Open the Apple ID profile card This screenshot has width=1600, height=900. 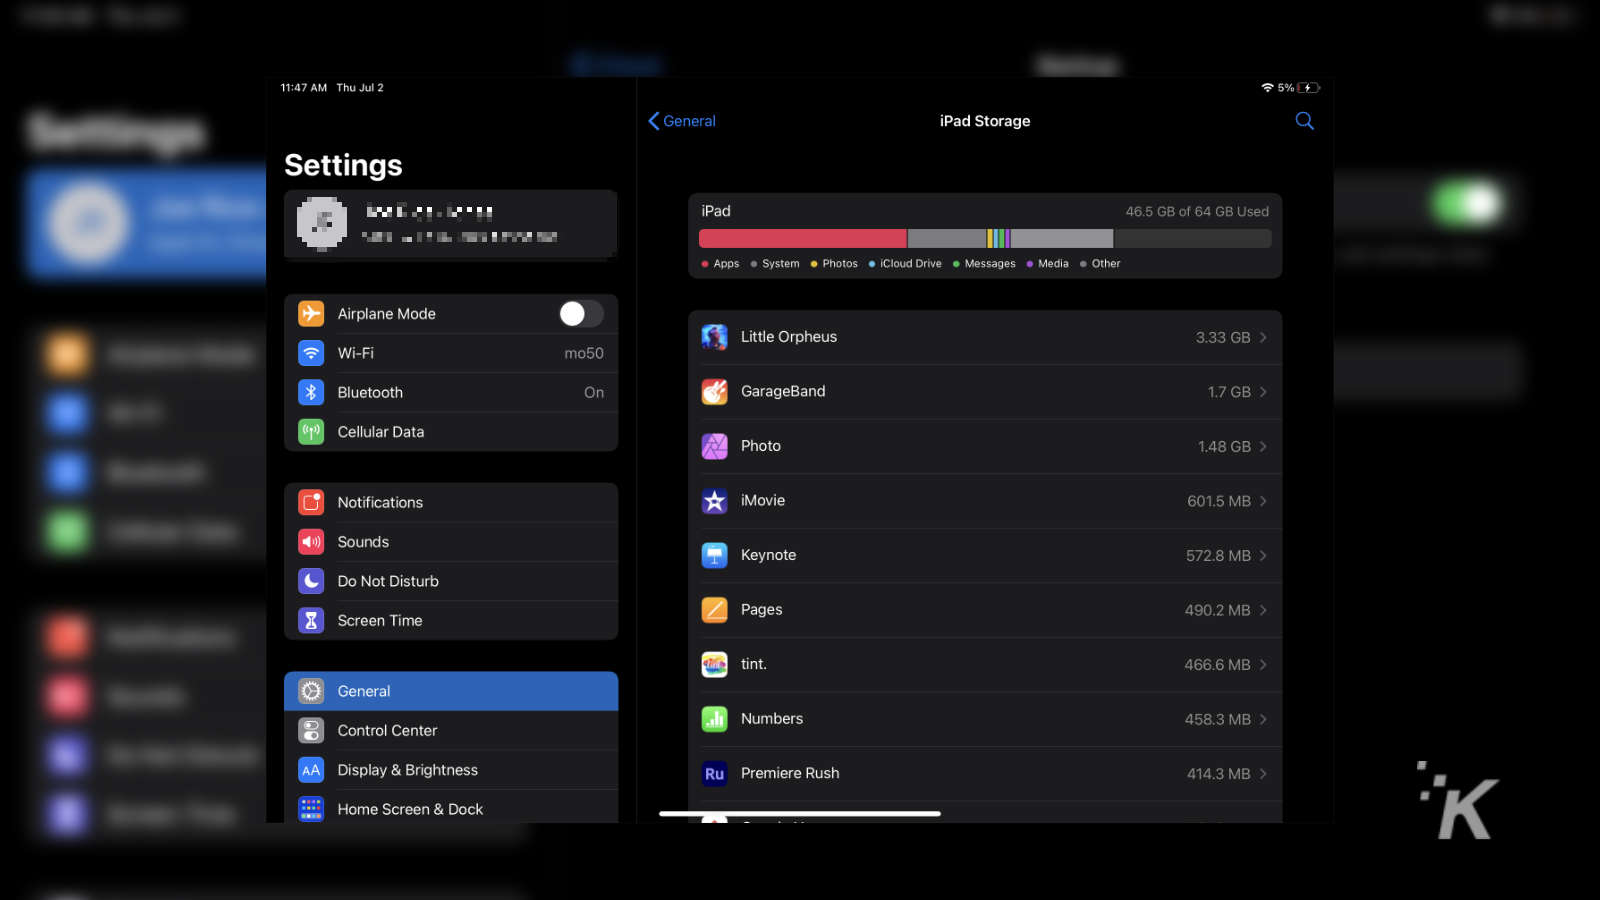(x=451, y=224)
